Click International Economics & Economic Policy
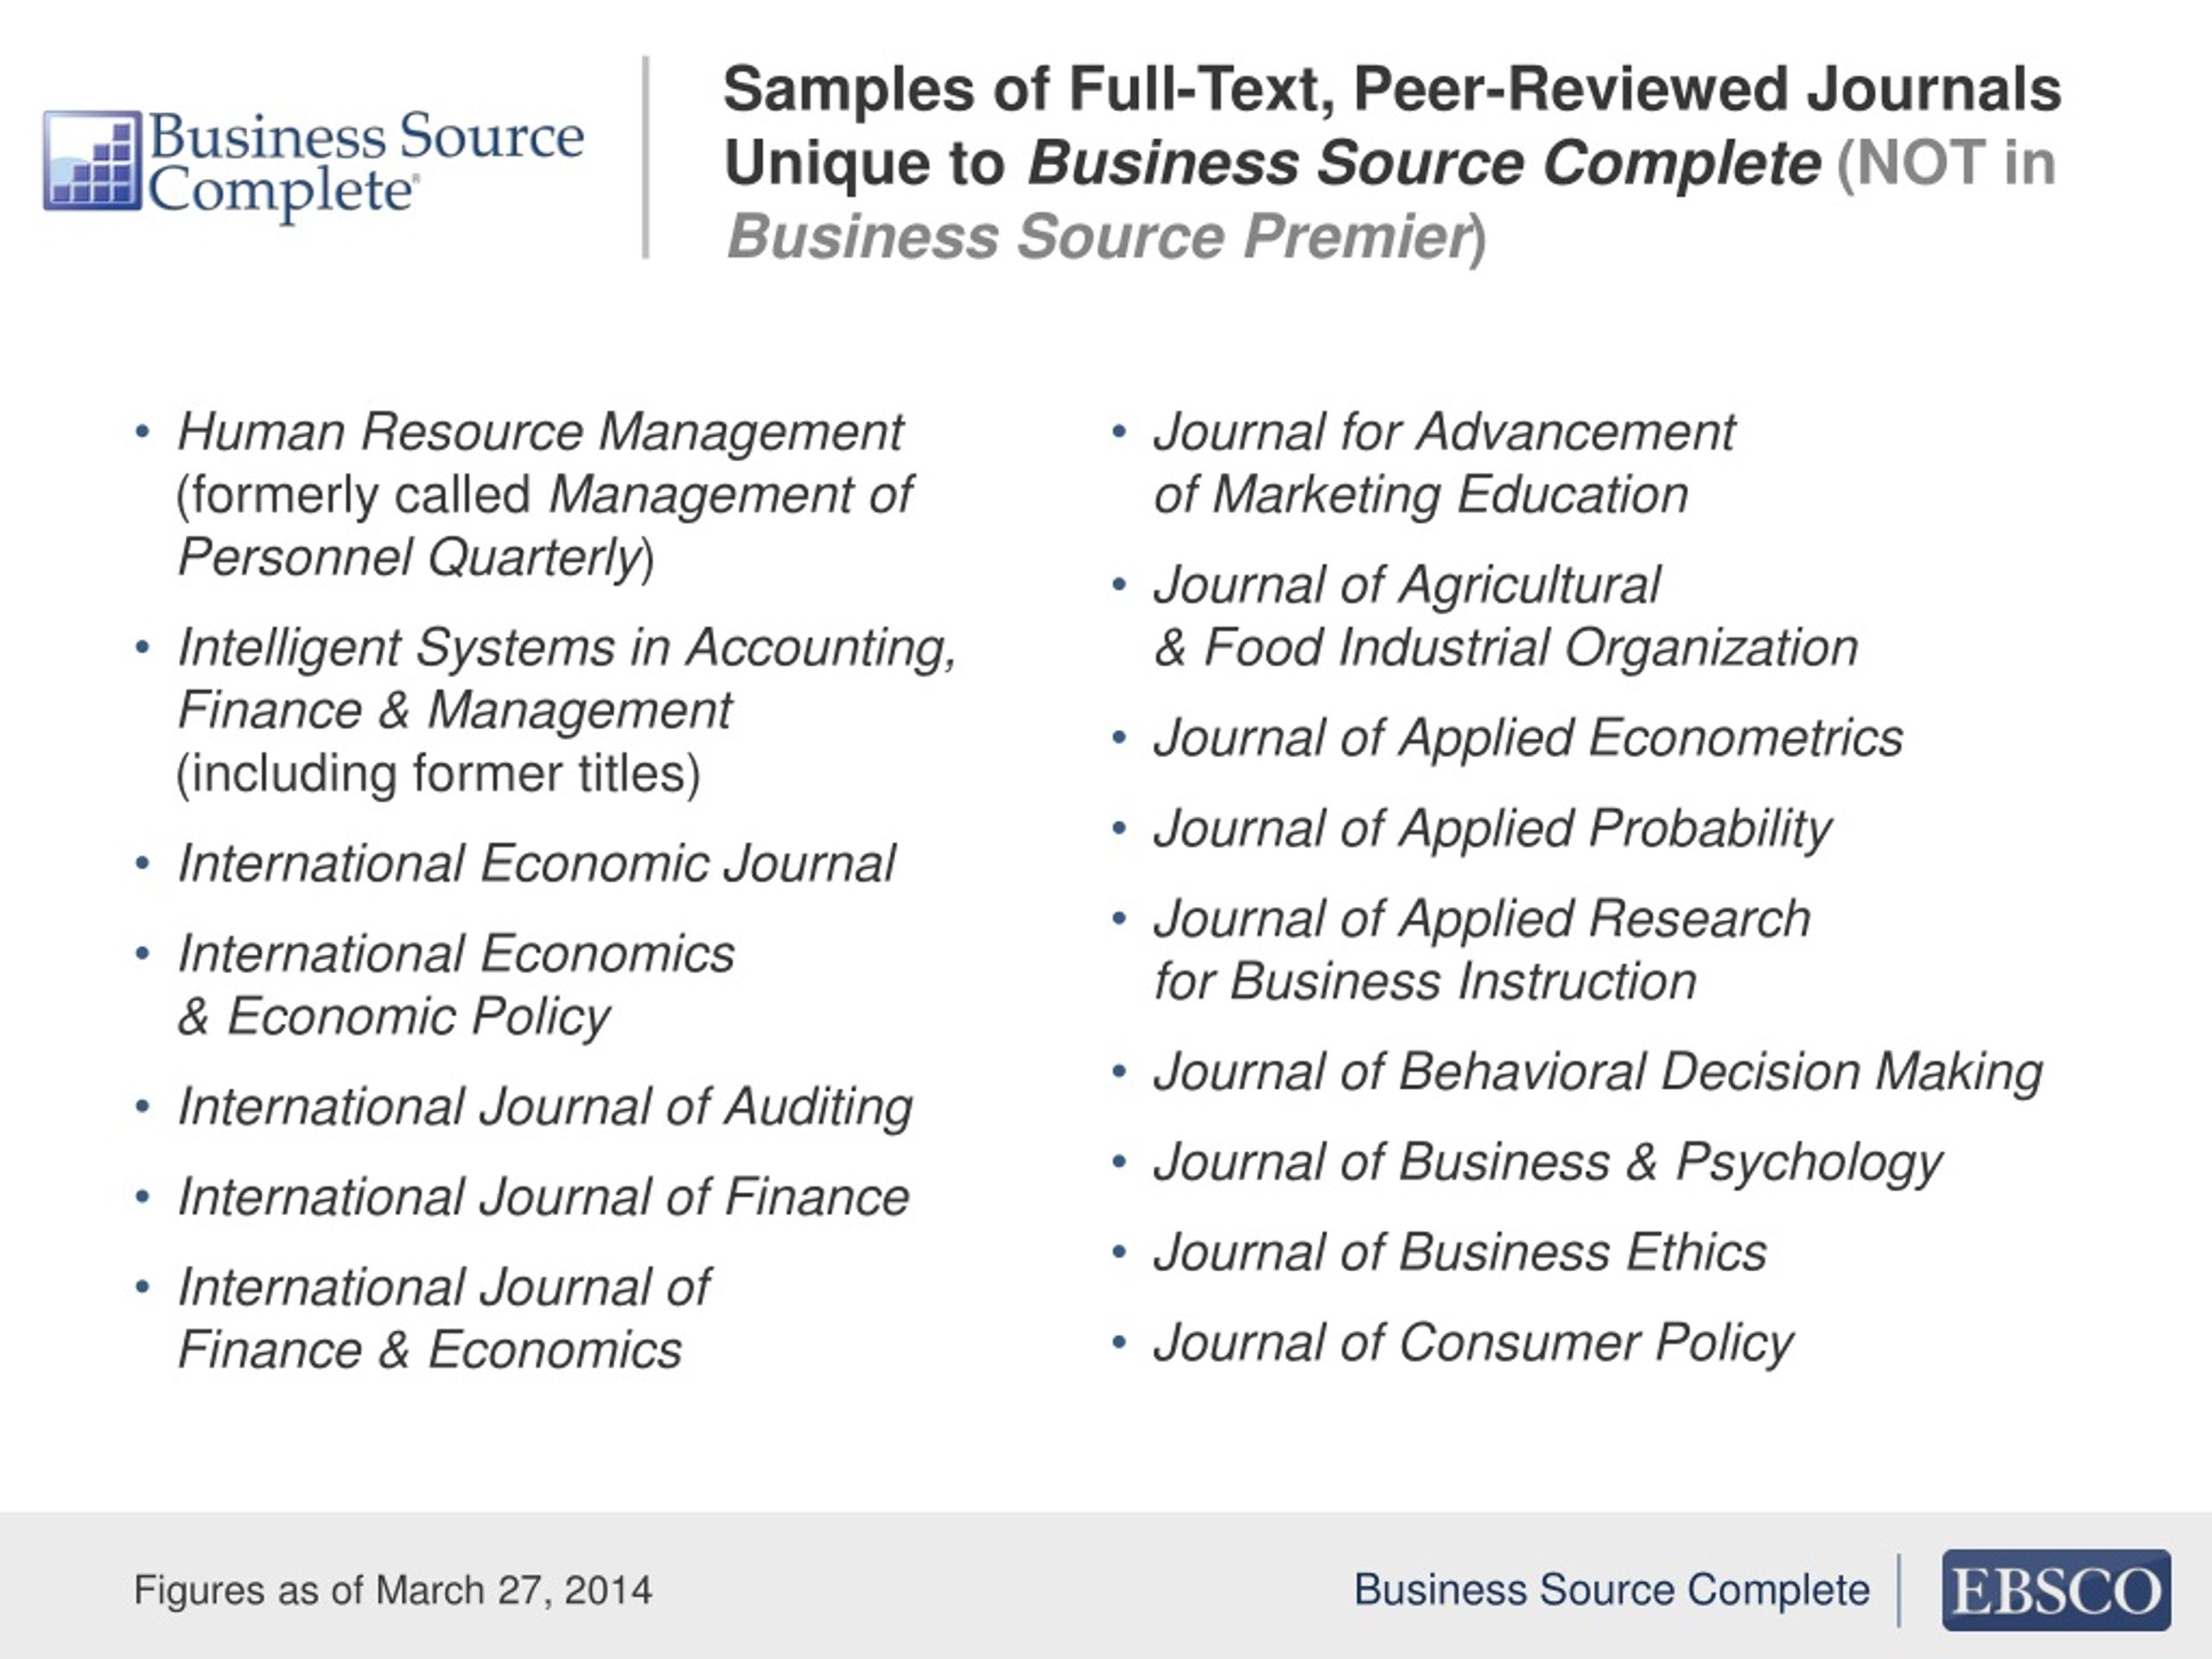Viewport: 2212px width, 1659px height. (x=455, y=984)
